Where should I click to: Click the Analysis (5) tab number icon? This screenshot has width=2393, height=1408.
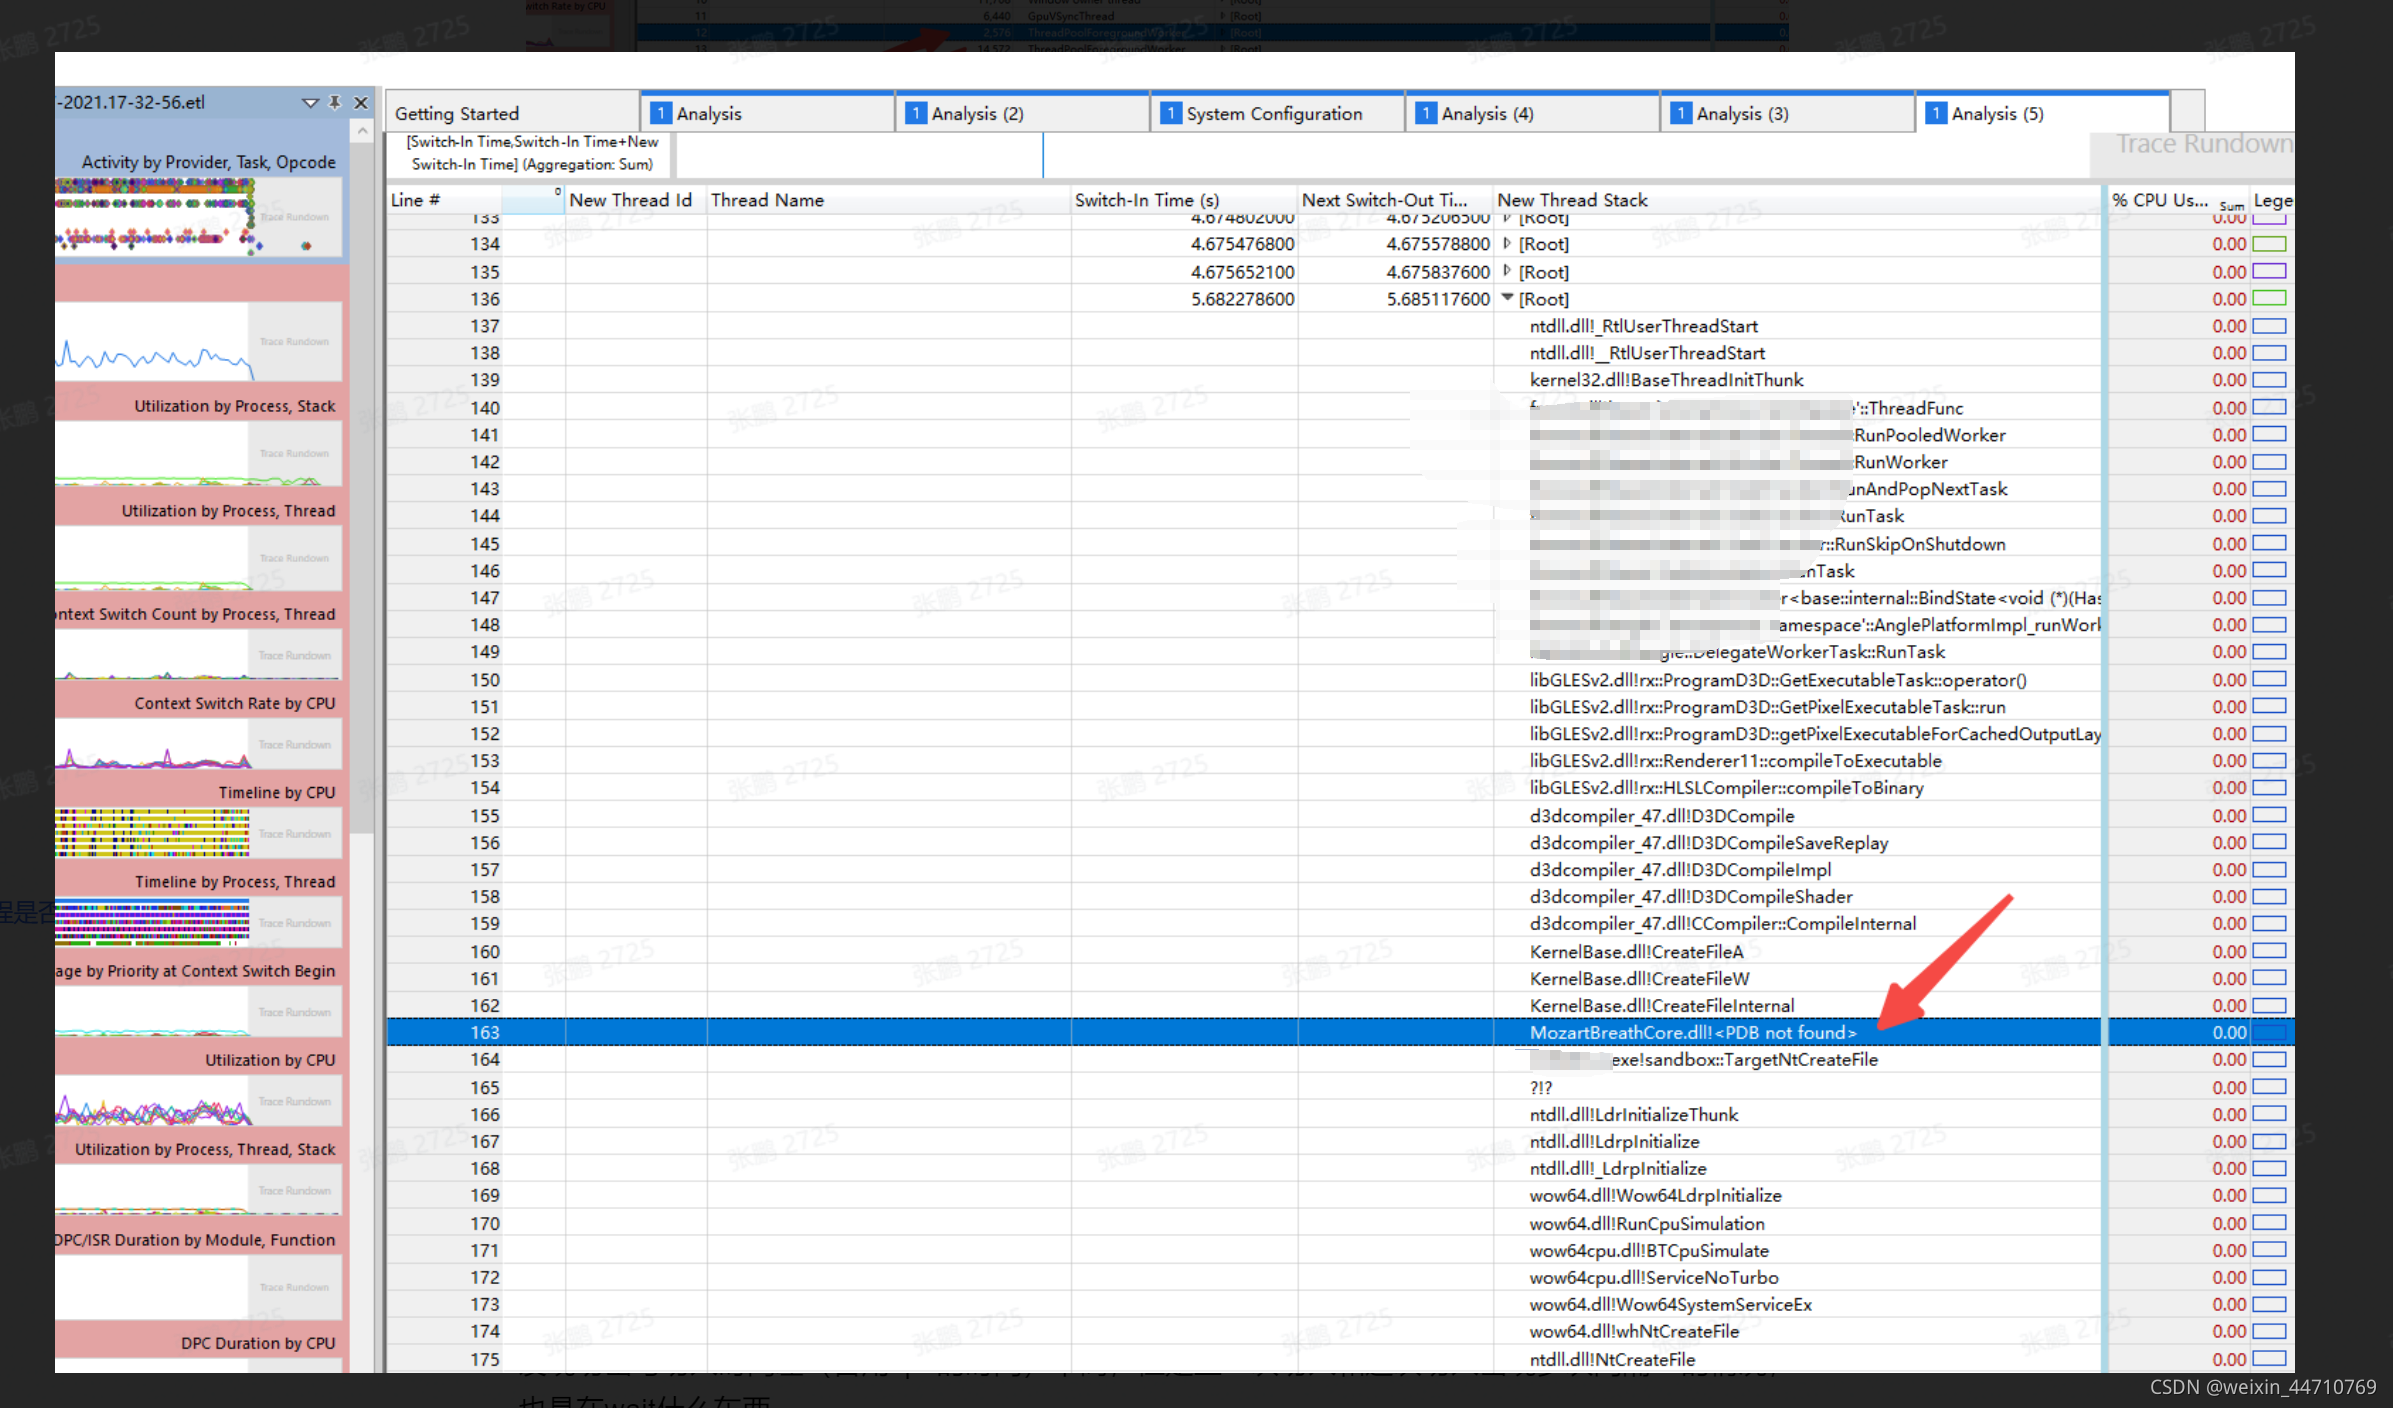point(1935,113)
